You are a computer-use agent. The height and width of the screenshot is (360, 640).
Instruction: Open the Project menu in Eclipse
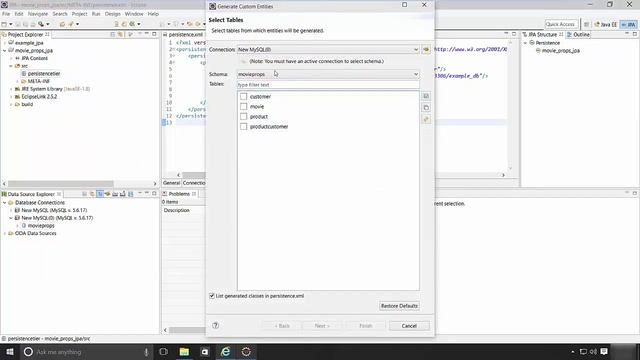pos(80,14)
